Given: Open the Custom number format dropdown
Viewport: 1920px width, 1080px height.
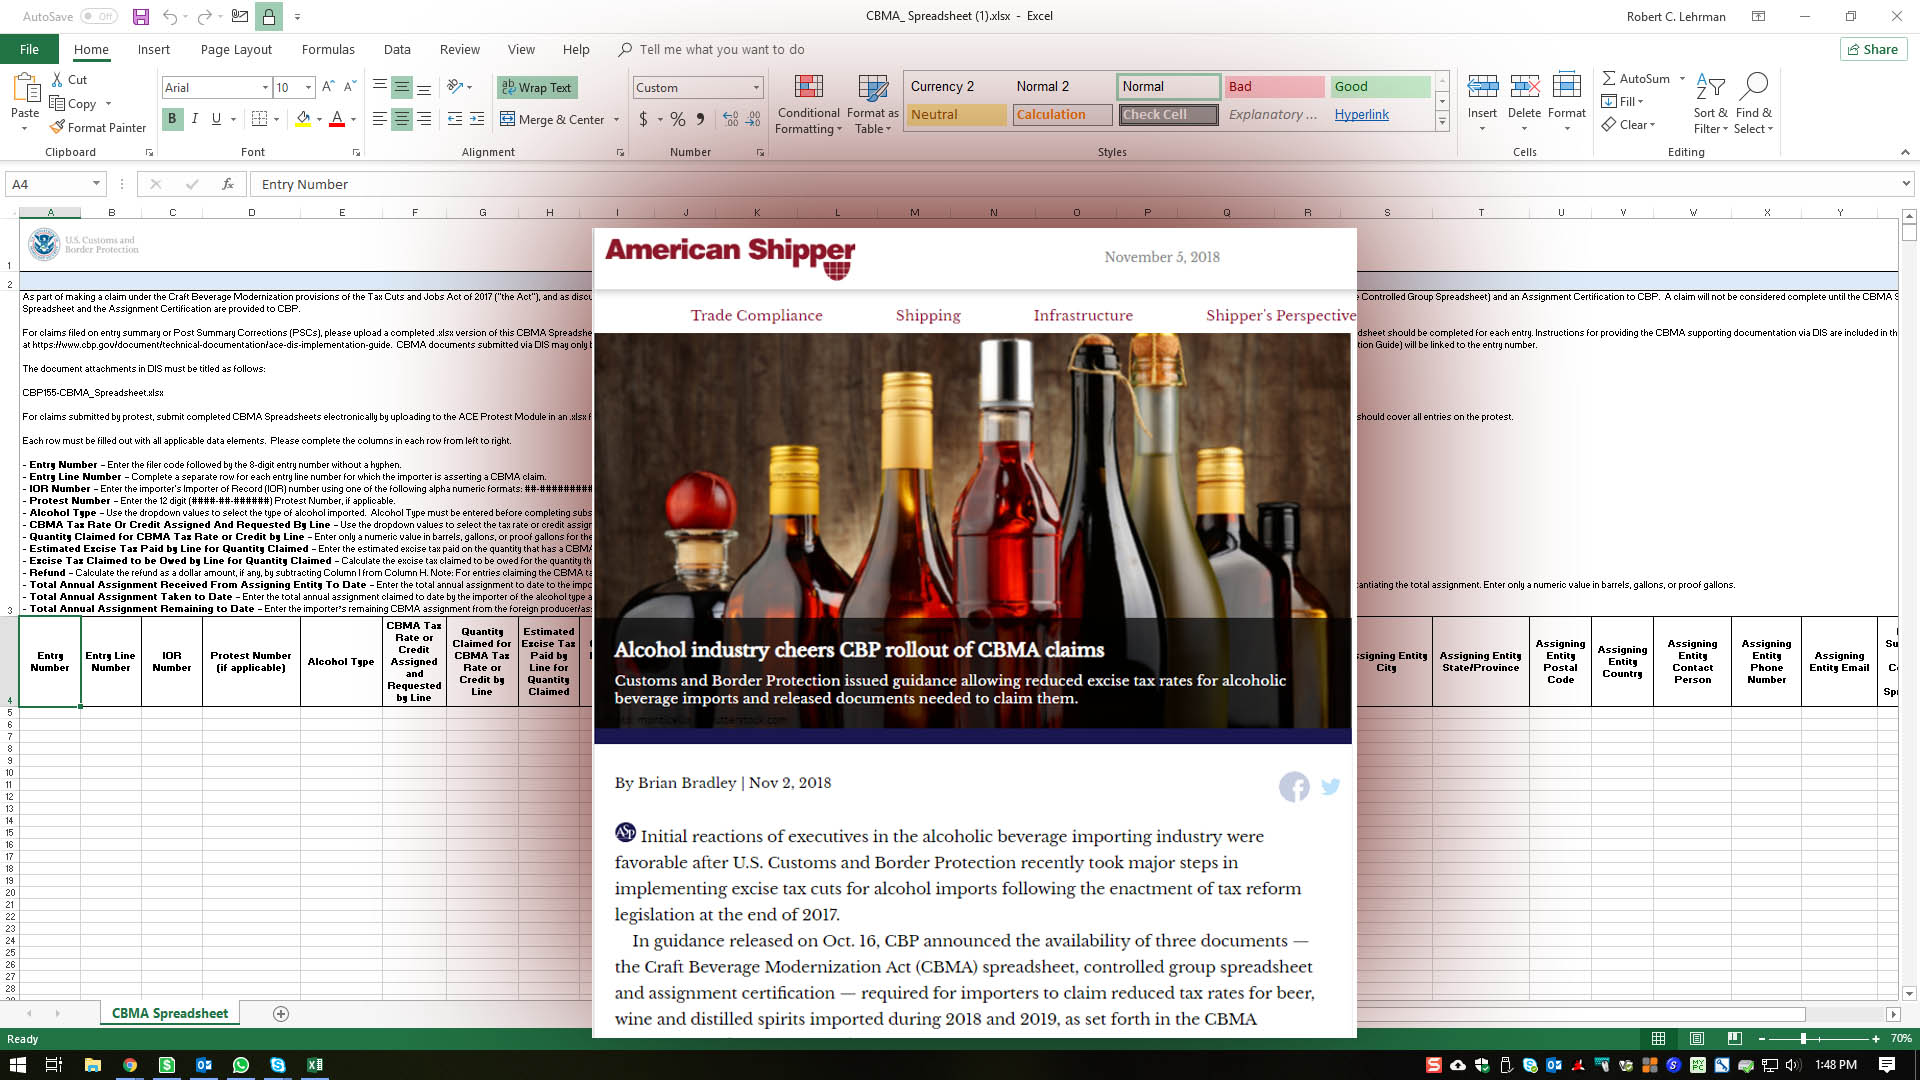Looking at the screenshot, I should [x=756, y=88].
